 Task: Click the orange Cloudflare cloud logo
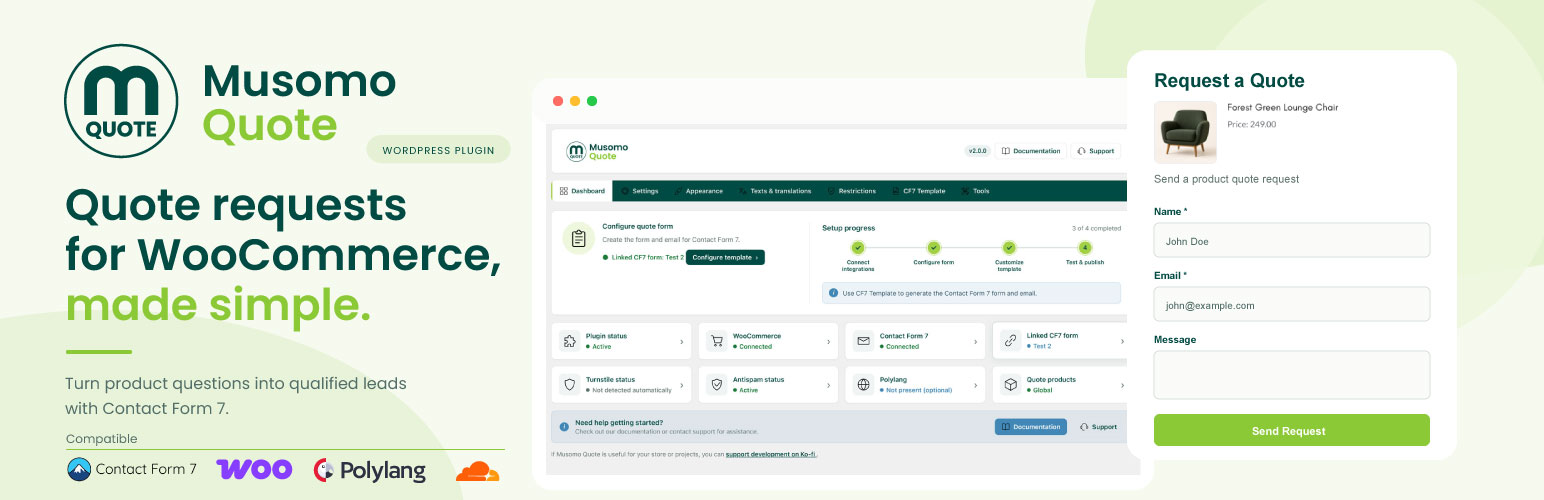tap(477, 471)
